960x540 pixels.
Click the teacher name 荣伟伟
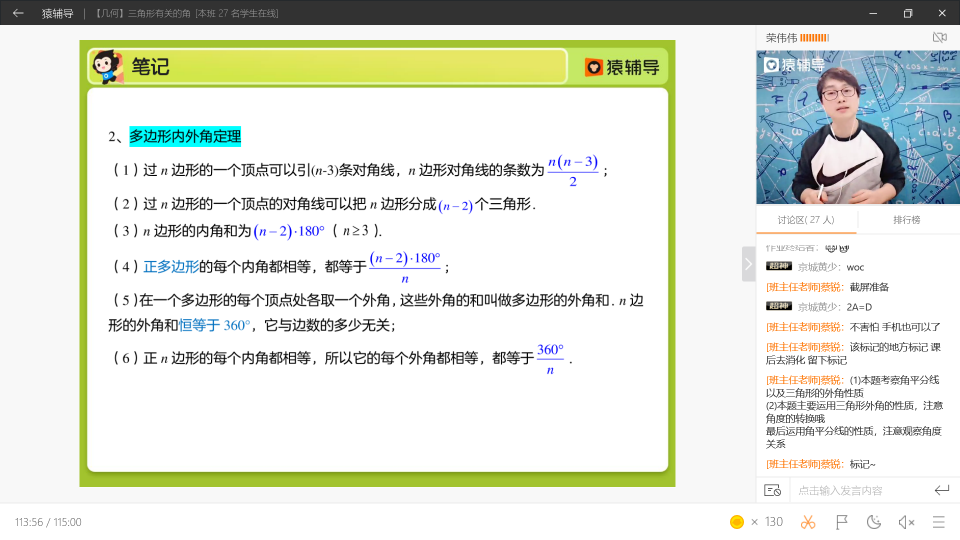click(x=783, y=37)
